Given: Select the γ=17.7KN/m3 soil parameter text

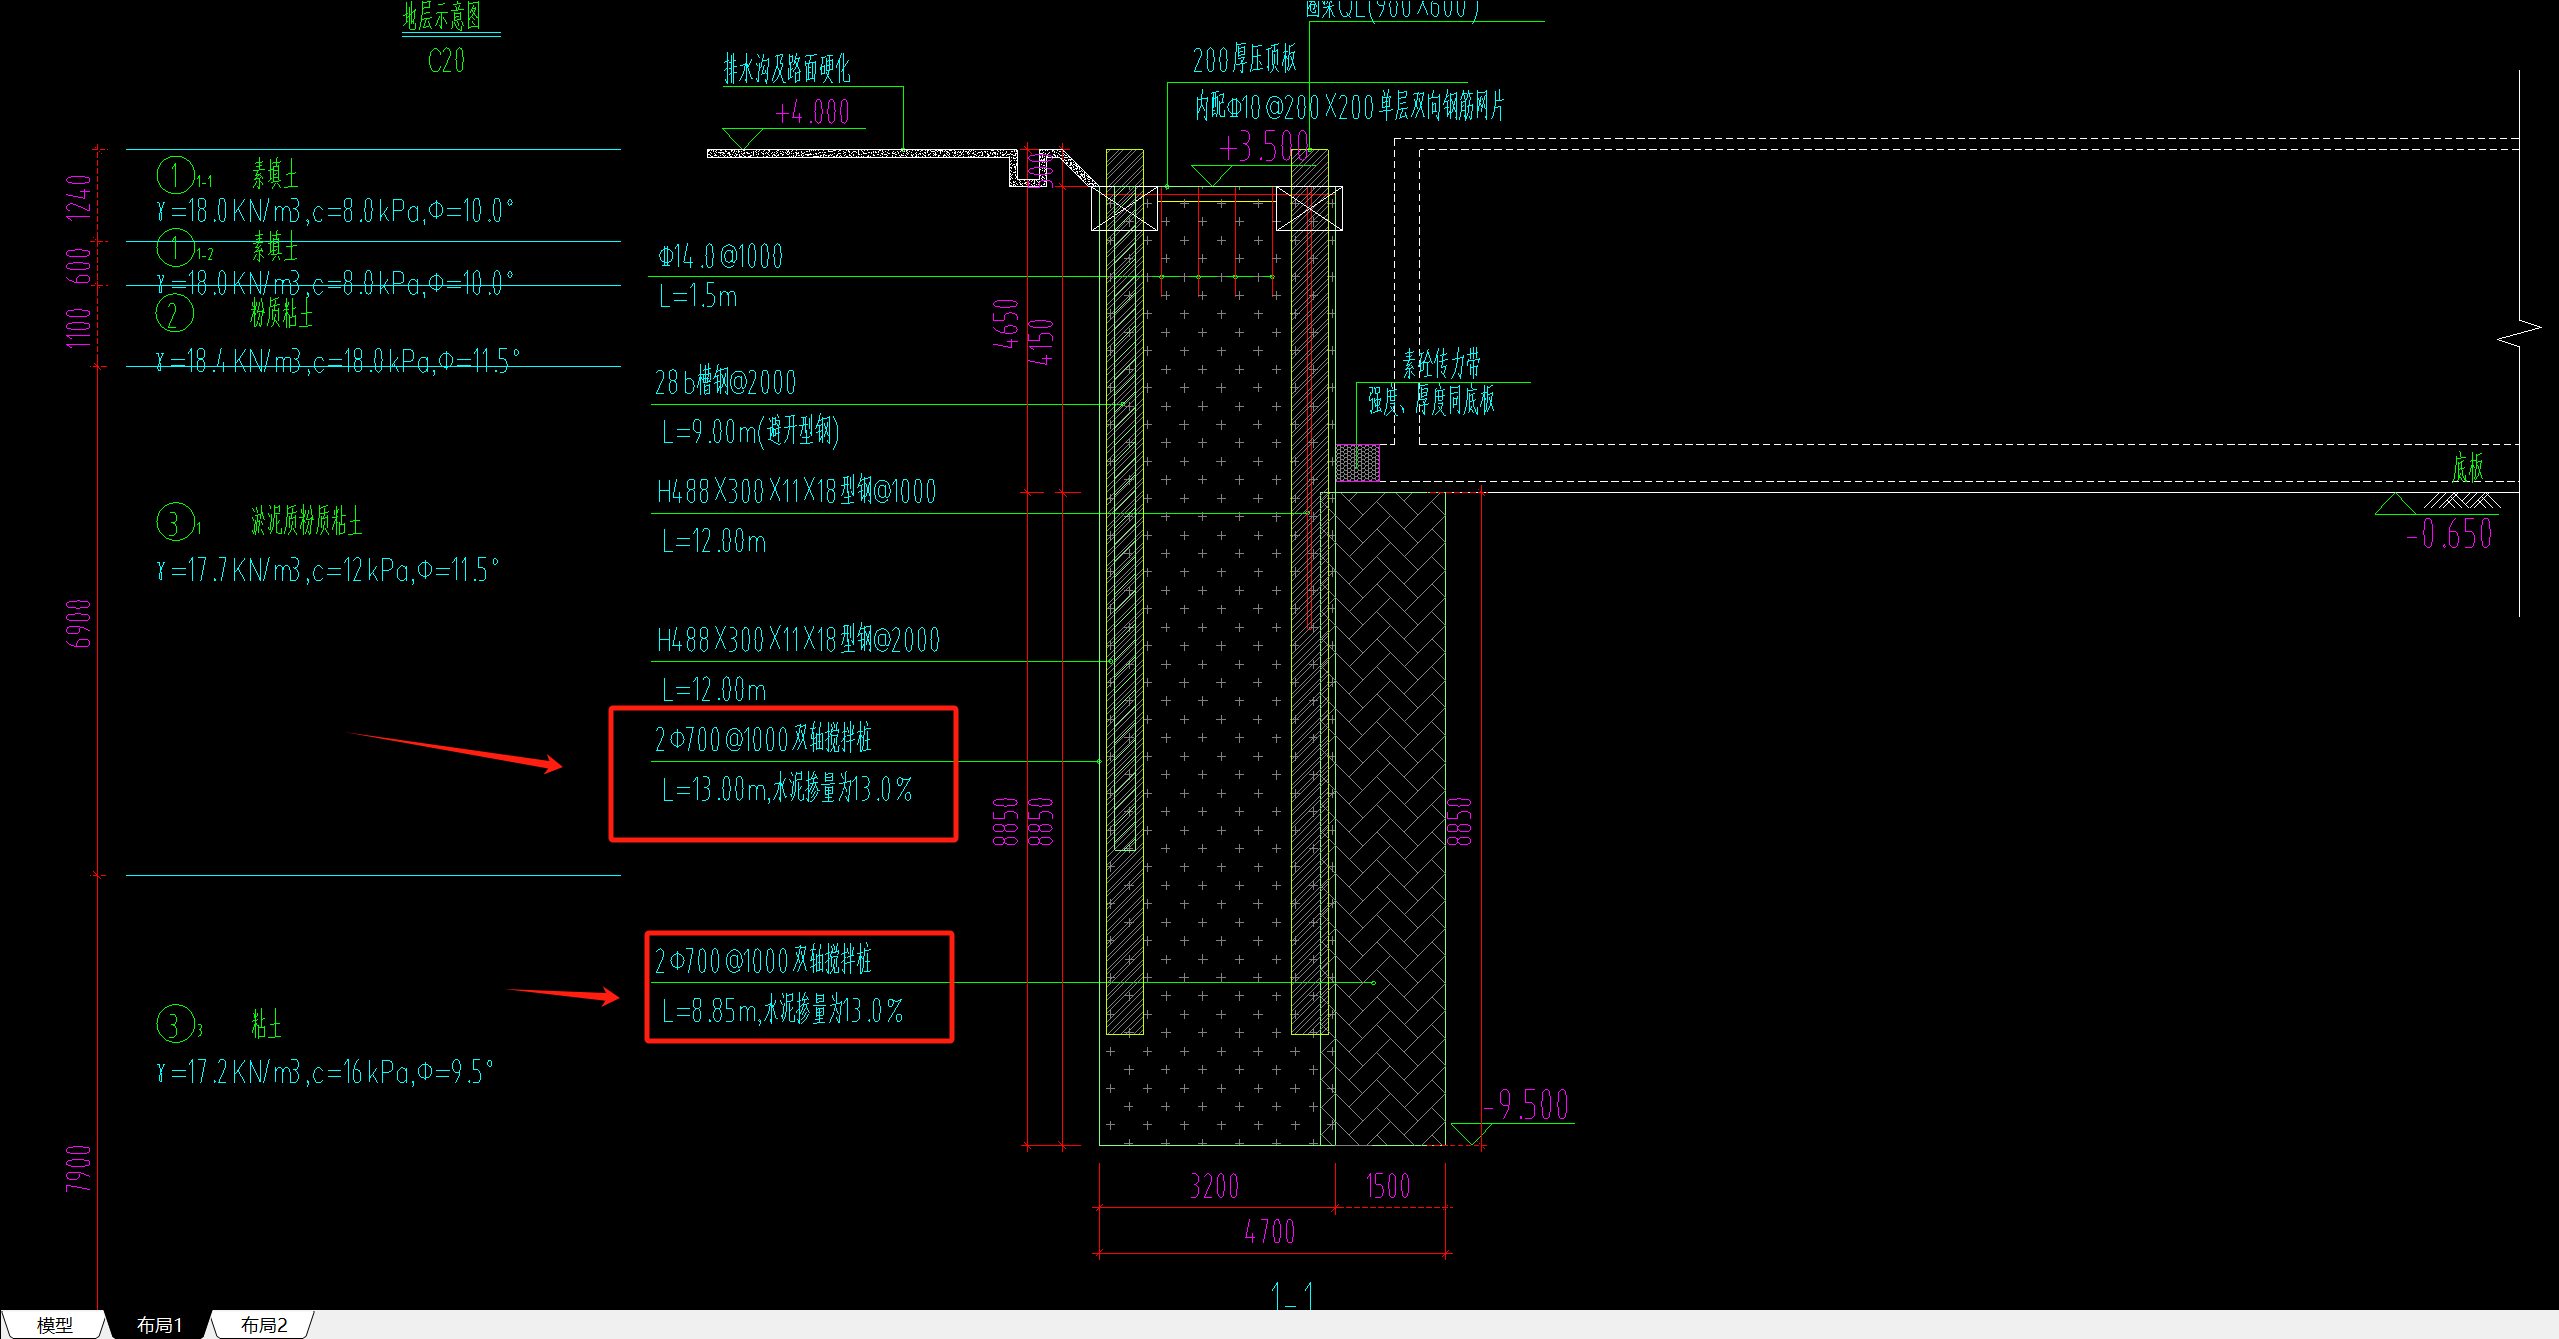Looking at the screenshot, I should pyautogui.click(x=327, y=571).
